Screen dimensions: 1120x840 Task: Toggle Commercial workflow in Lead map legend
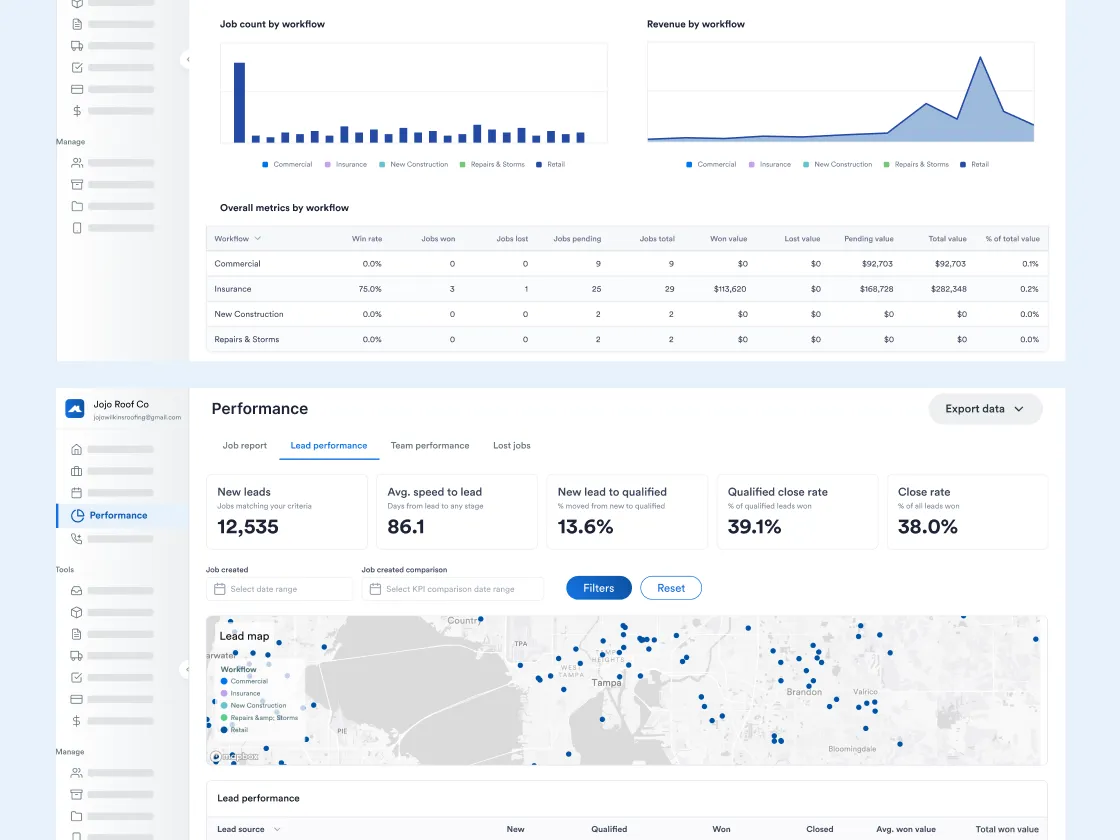pos(244,681)
